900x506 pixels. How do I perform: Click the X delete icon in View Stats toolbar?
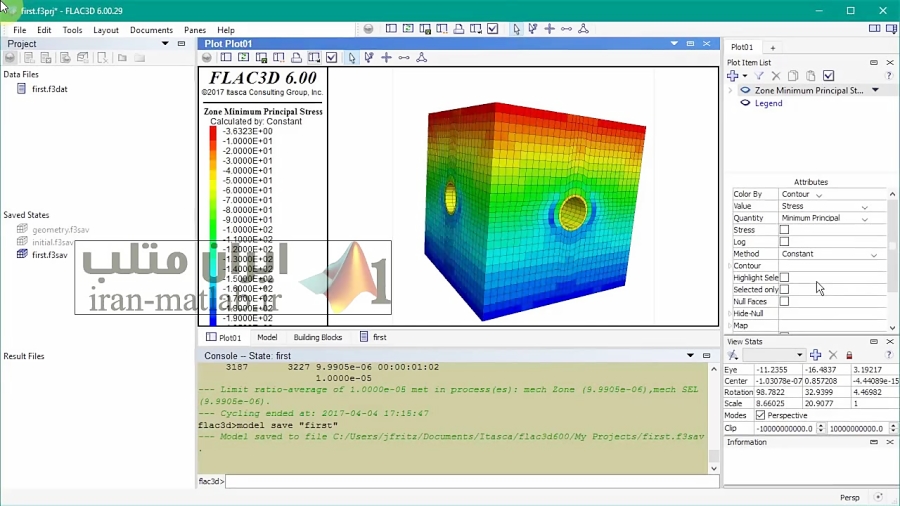coord(833,355)
